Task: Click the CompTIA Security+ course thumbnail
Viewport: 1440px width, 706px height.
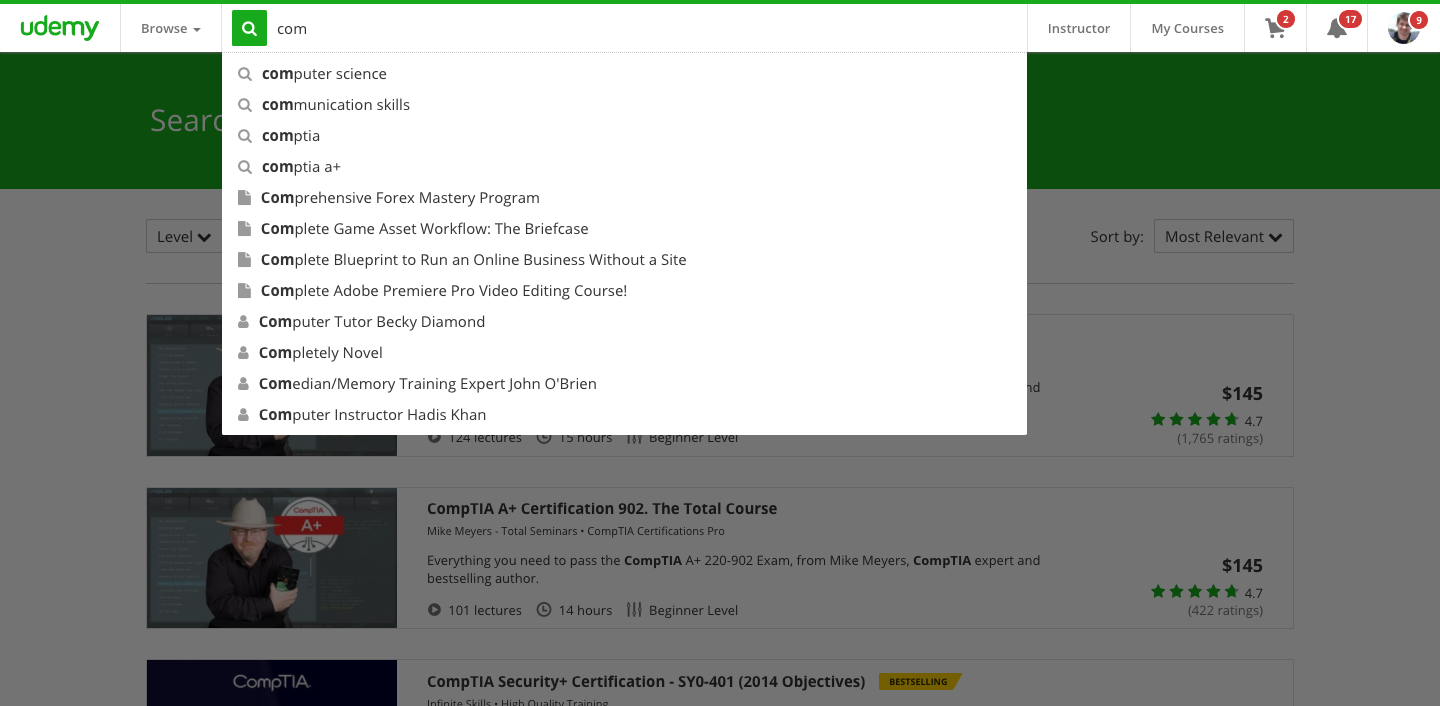Action: (272, 683)
